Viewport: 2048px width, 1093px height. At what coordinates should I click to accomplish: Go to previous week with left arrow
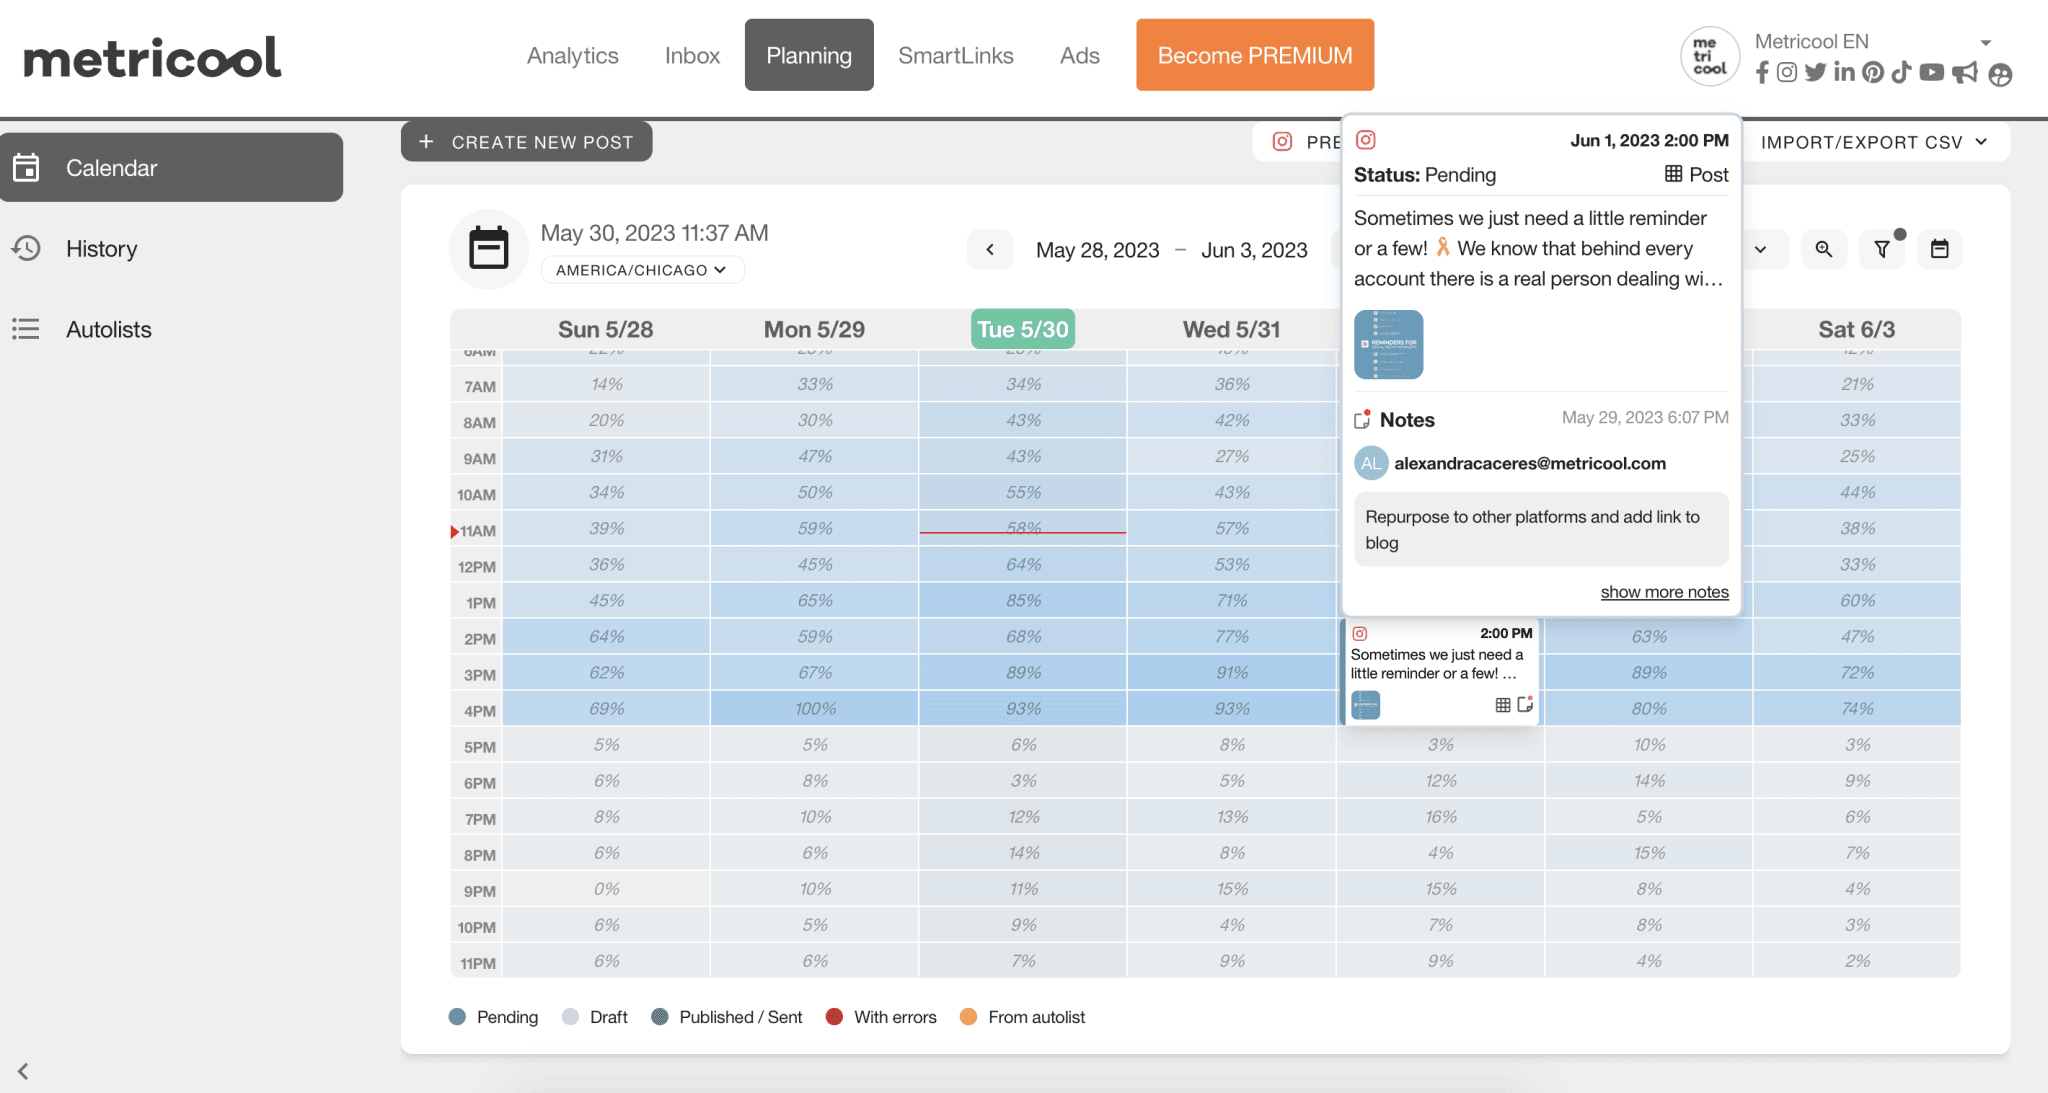point(990,250)
